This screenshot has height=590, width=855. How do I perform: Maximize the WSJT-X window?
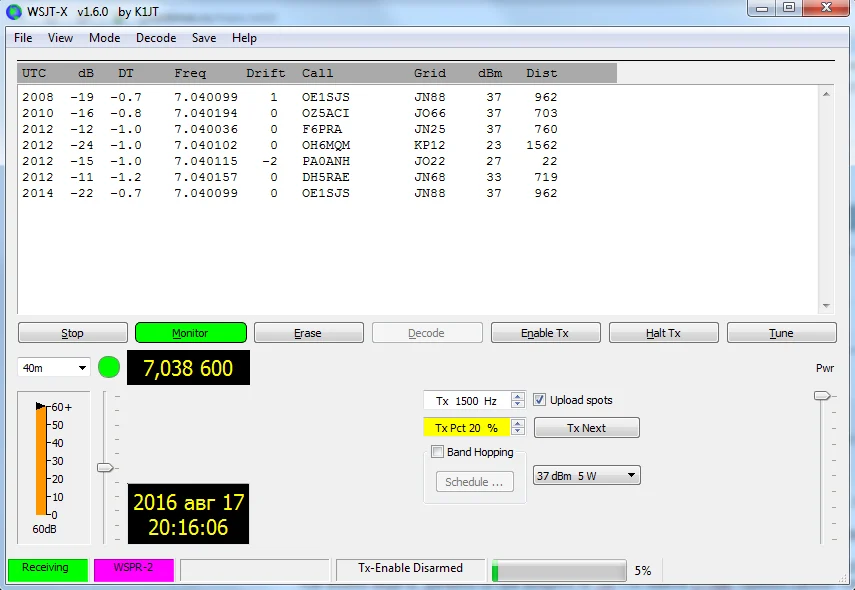coord(788,8)
